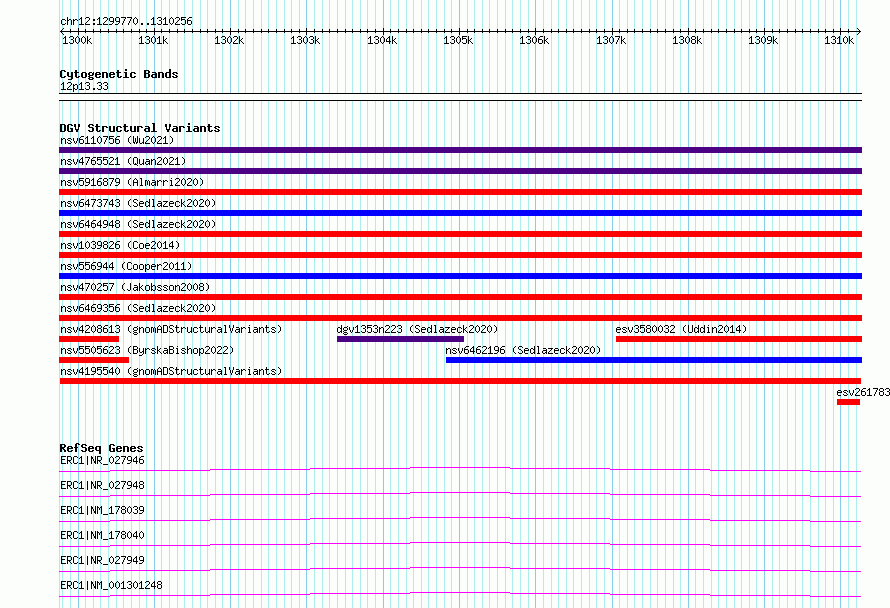This screenshot has width=890, height=608.
Task: Click the nsv556944 (Cooper2011) blue bar
Action: coord(460,276)
